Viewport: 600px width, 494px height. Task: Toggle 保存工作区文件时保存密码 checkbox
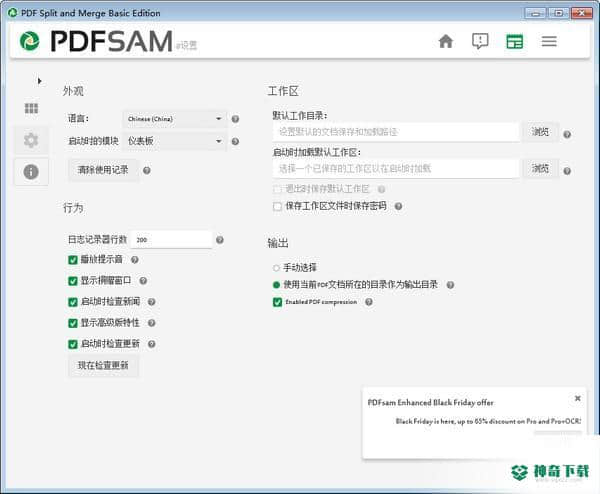click(x=277, y=207)
